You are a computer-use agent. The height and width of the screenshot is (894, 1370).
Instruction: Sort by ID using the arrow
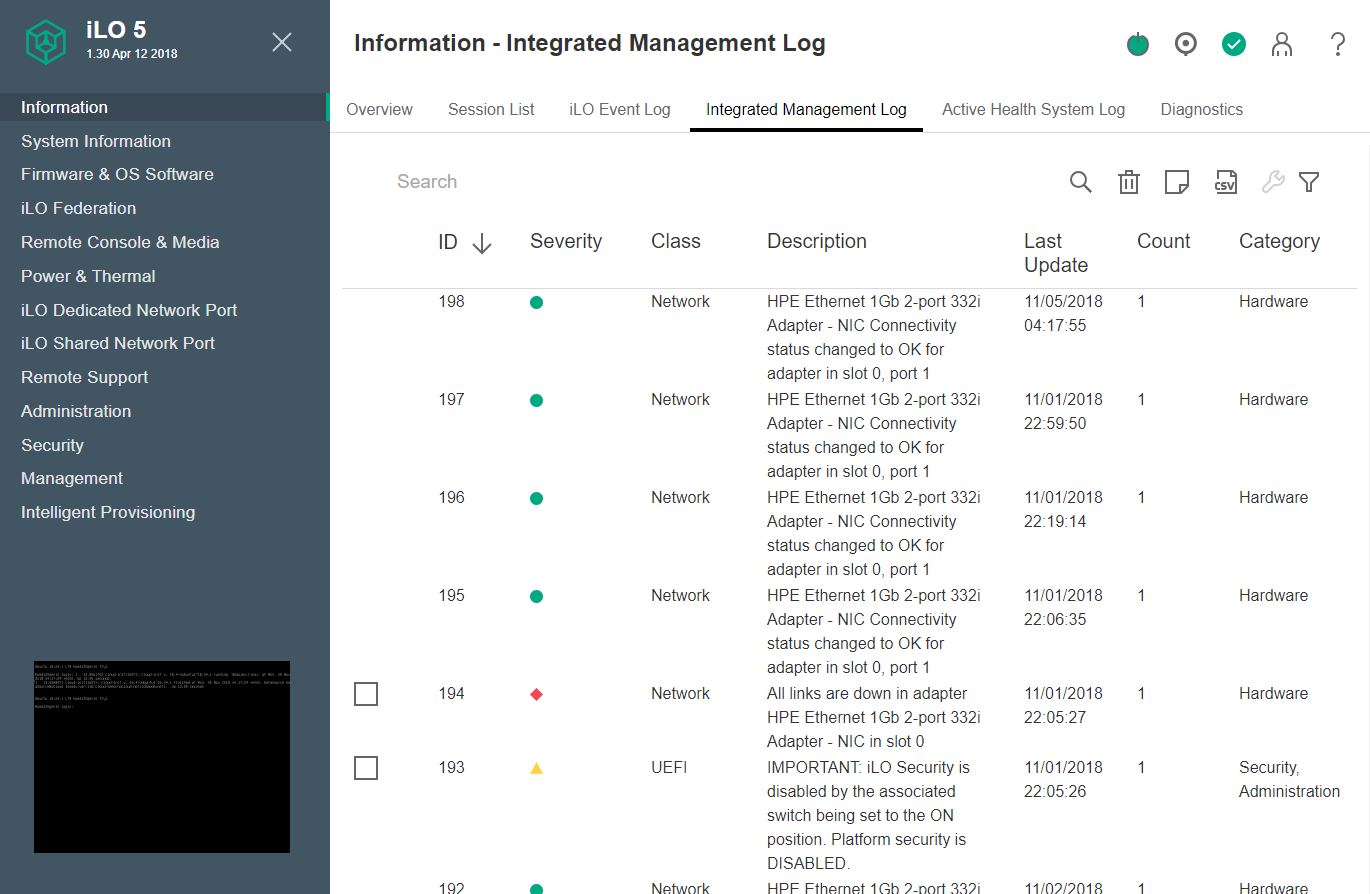(481, 243)
